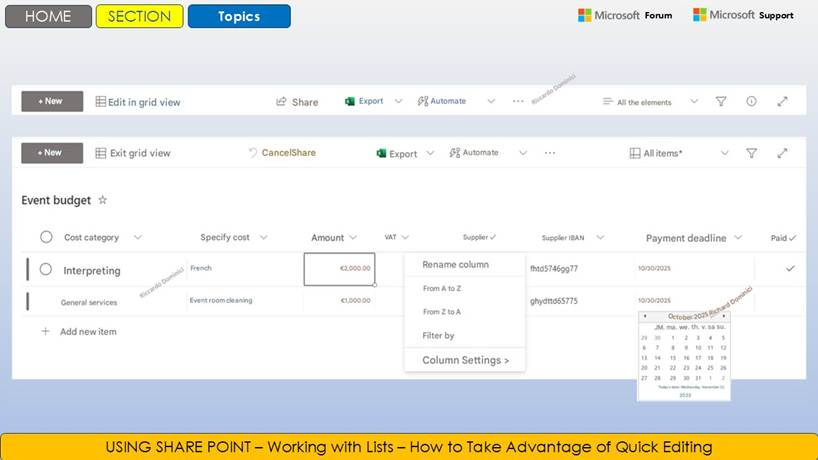Viewport: 818px width, 460px height.
Task: Toggle select-all circle in header row
Action: tap(46, 237)
